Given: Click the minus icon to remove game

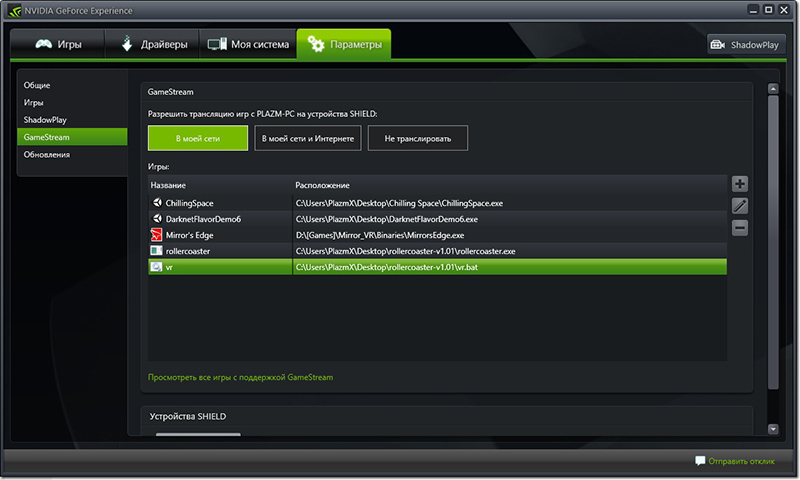Looking at the screenshot, I should point(740,228).
